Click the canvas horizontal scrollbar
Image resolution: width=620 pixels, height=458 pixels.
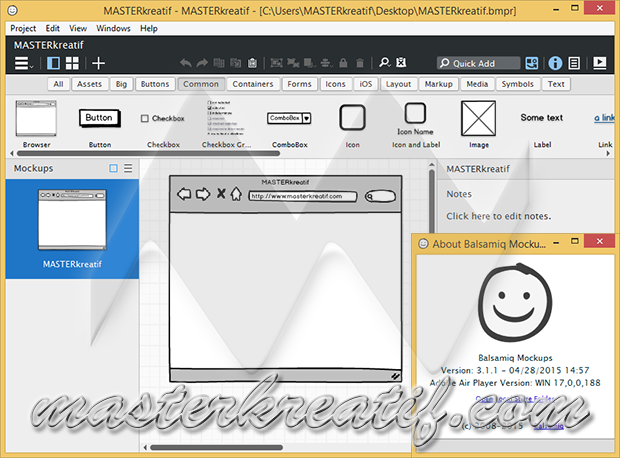point(216,448)
